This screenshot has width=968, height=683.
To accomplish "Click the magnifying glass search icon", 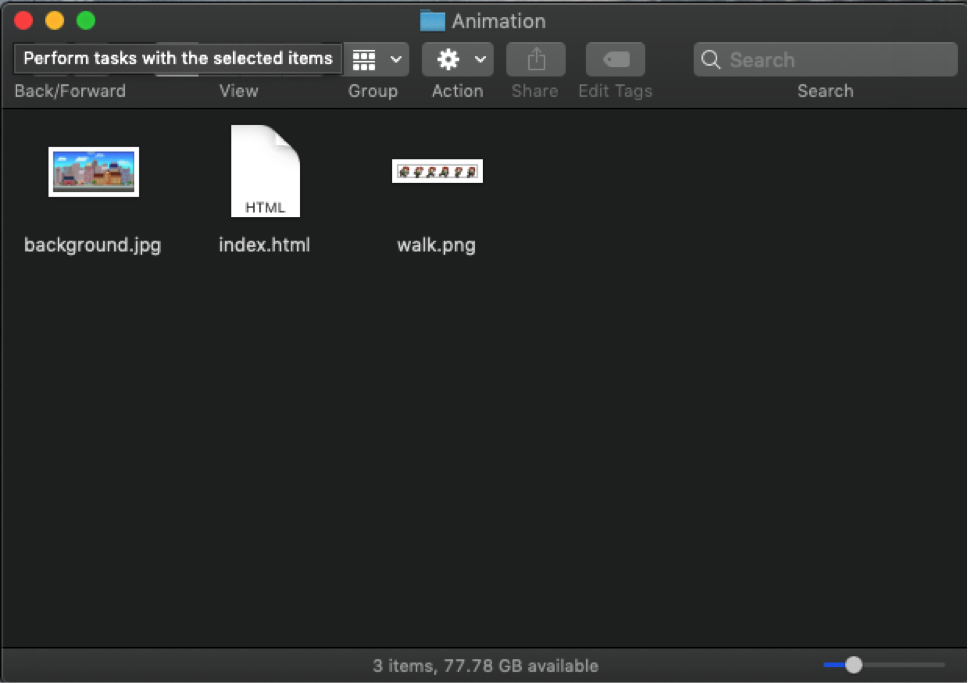I will [x=711, y=60].
